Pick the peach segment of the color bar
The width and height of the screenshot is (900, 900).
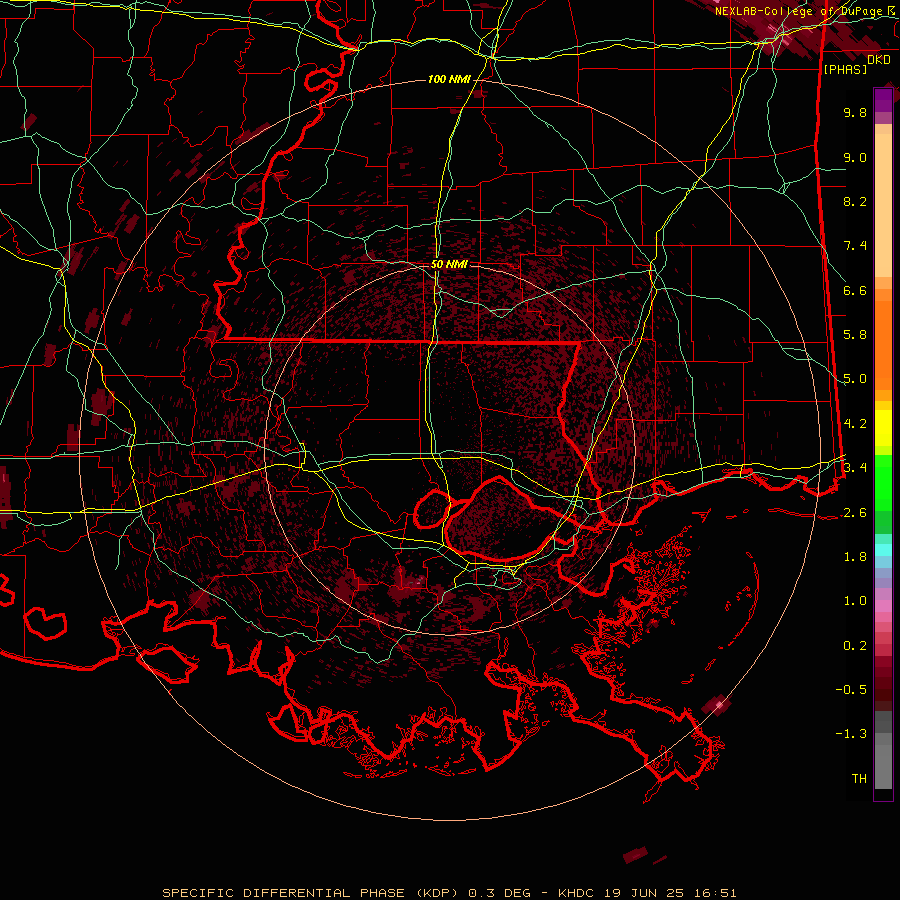click(883, 205)
